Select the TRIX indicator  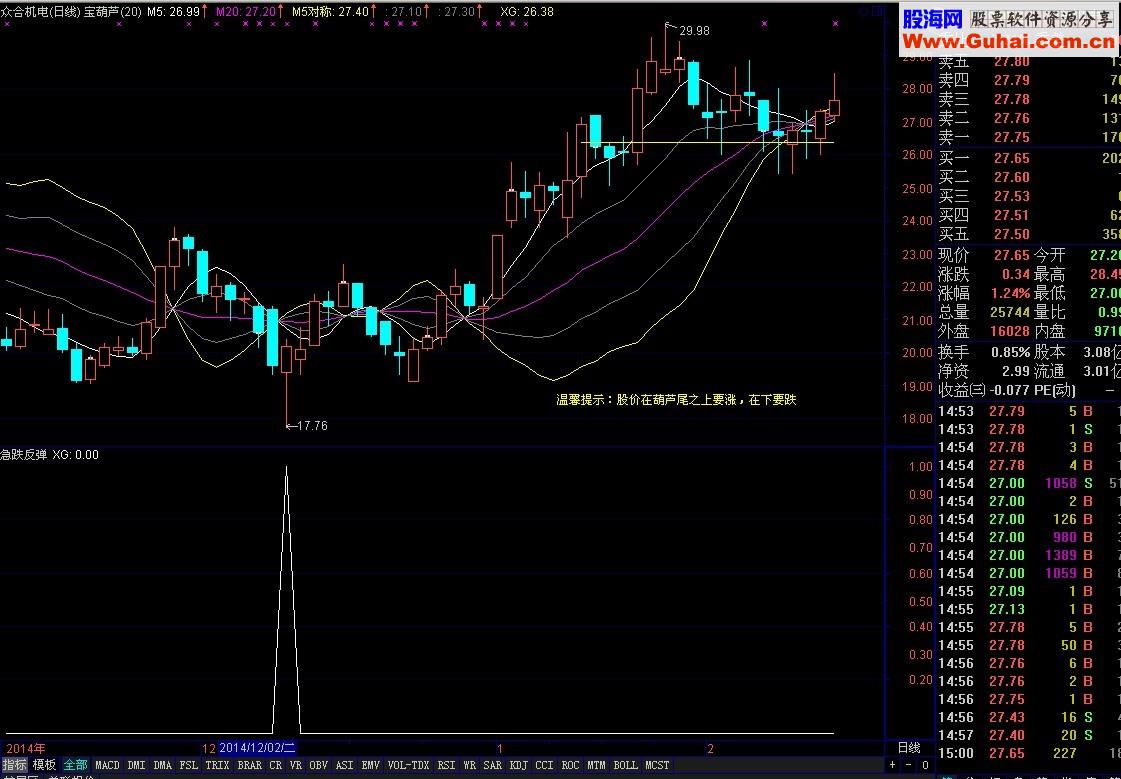pyautogui.click(x=217, y=765)
